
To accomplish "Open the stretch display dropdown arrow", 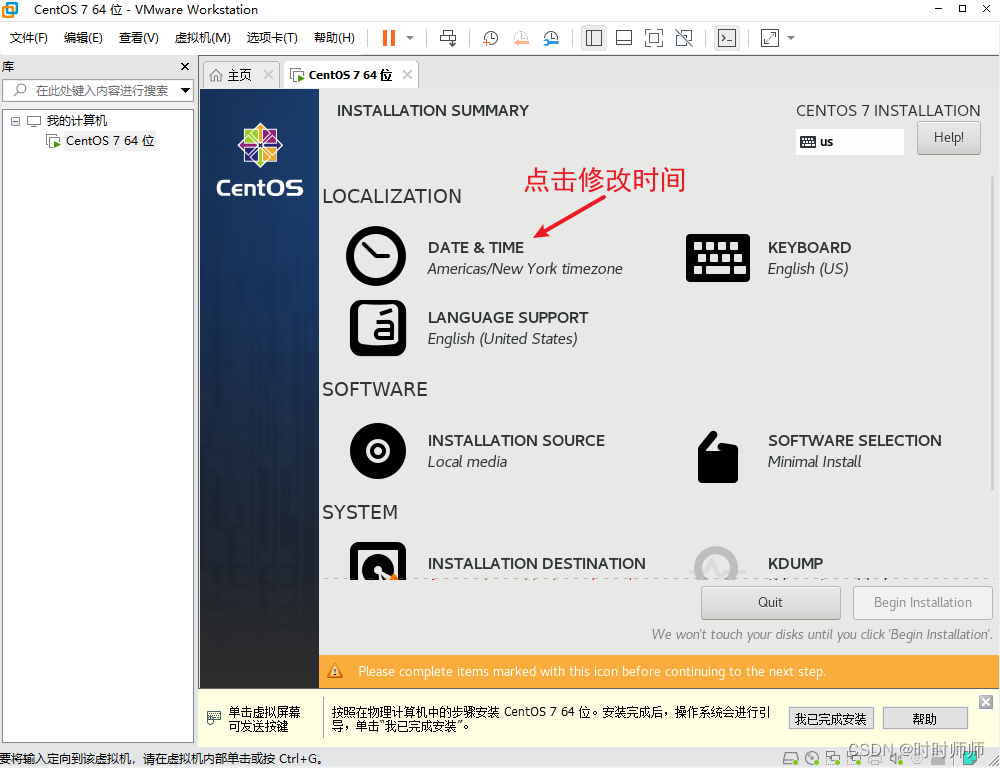I will coord(791,38).
